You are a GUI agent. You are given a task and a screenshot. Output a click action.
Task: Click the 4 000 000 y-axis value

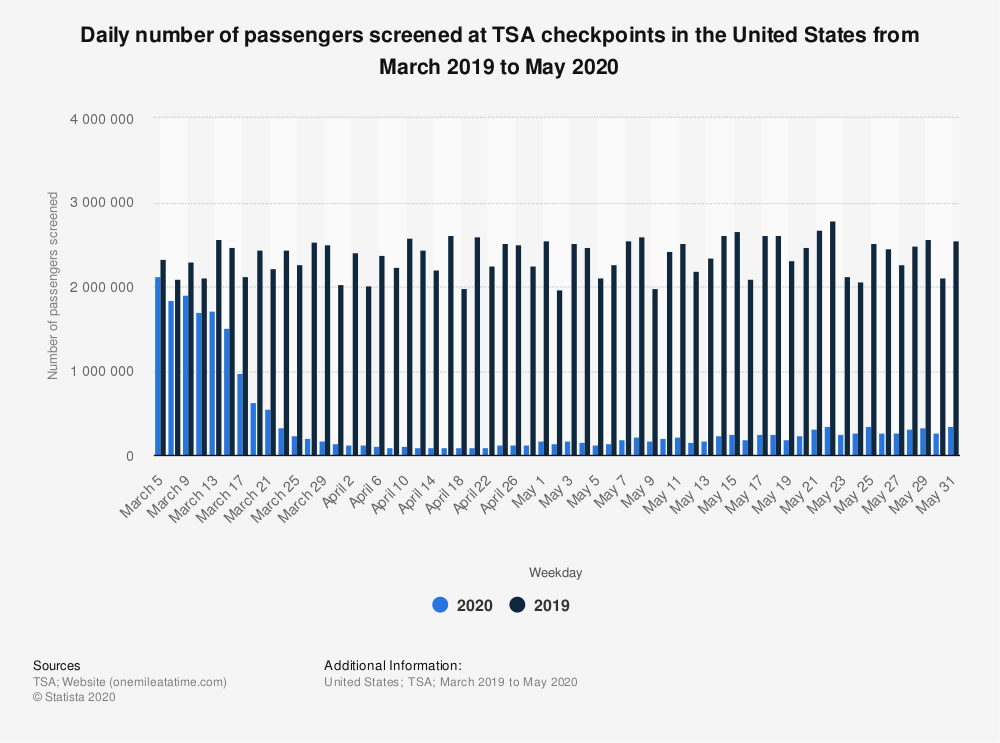102,119
